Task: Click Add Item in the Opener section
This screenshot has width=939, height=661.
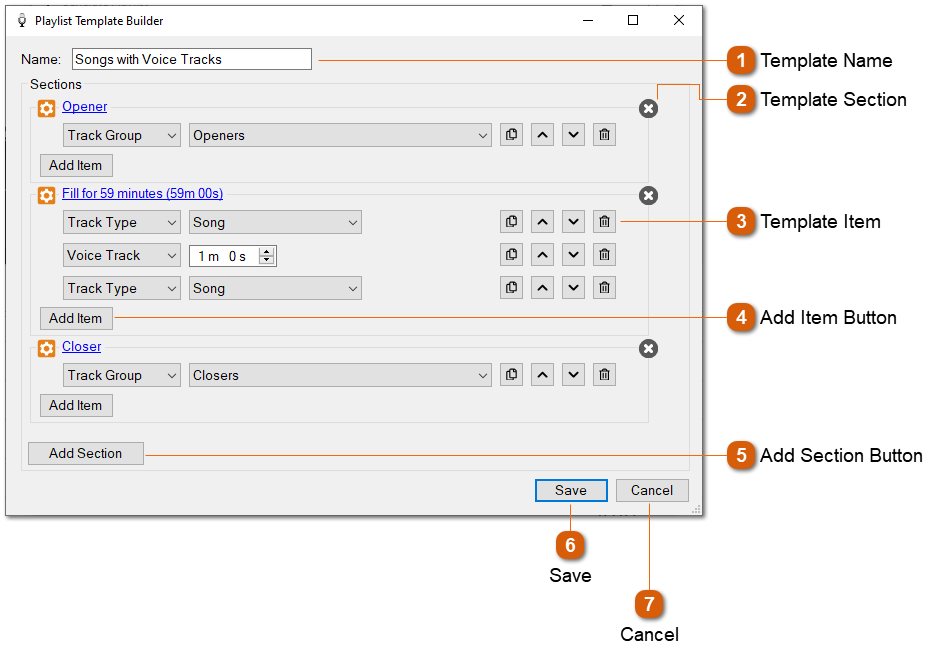Action: (x=75, y=165)
